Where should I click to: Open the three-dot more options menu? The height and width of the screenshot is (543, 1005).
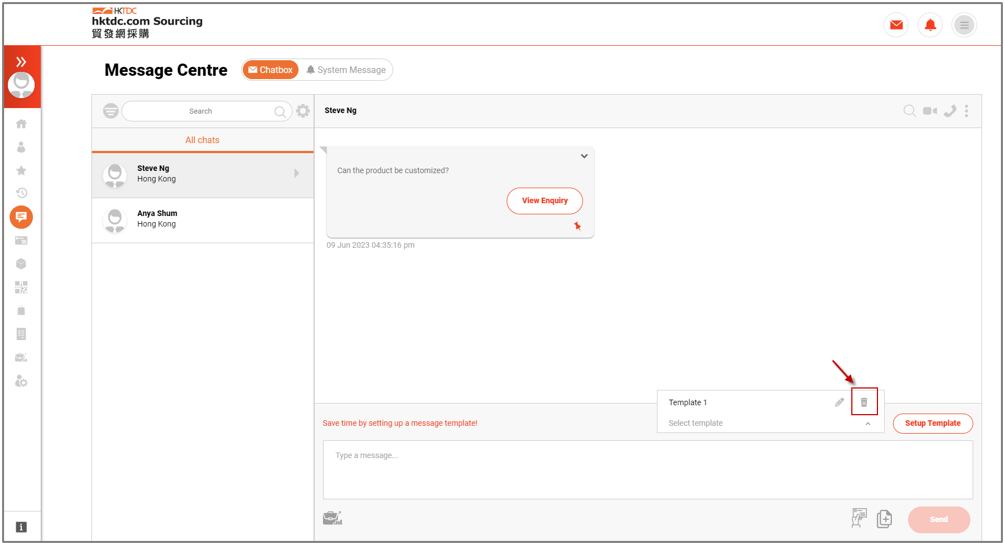pyautogui.click(x=967, y=111)
